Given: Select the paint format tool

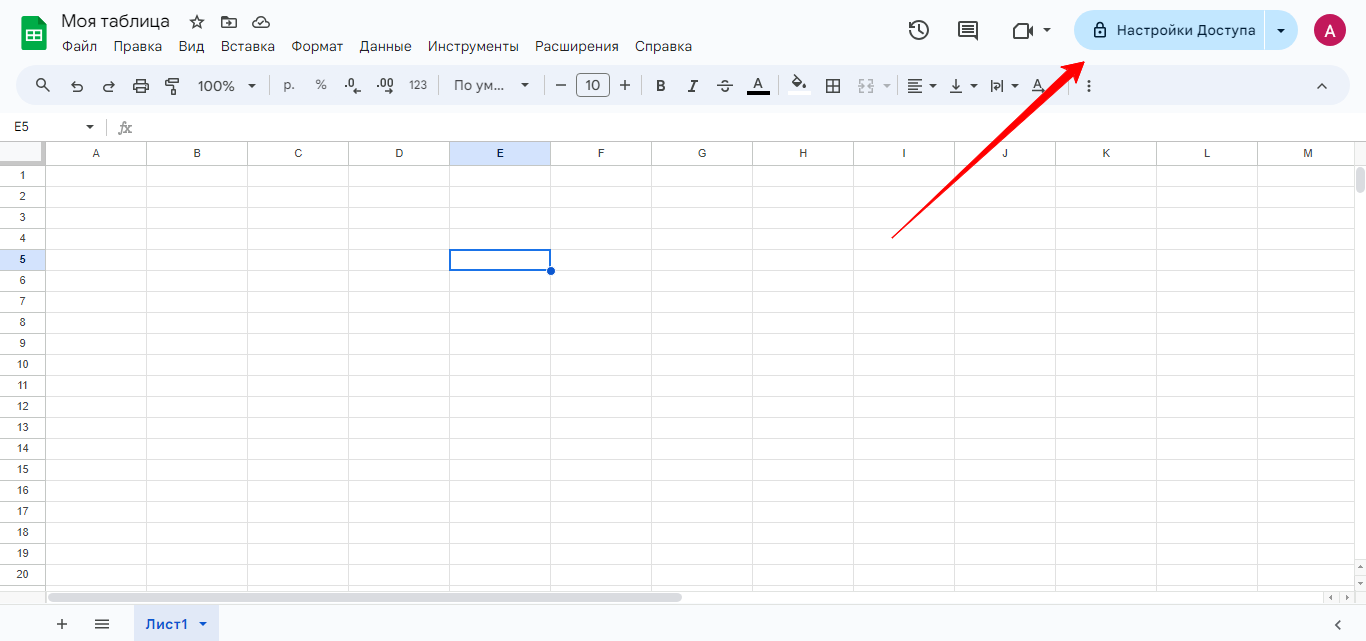Looking at the screenshot, I should [x=172, y=86].
